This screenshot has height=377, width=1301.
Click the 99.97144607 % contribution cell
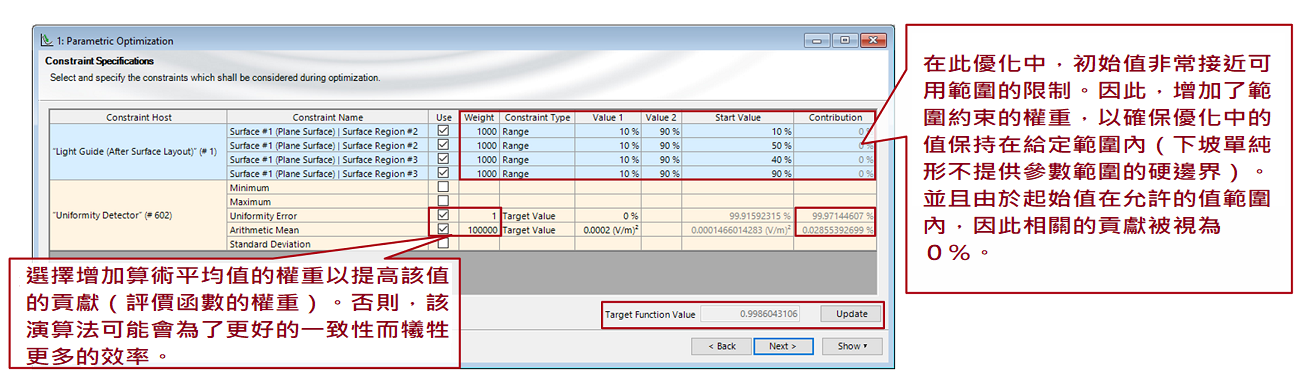coord(836,215)
